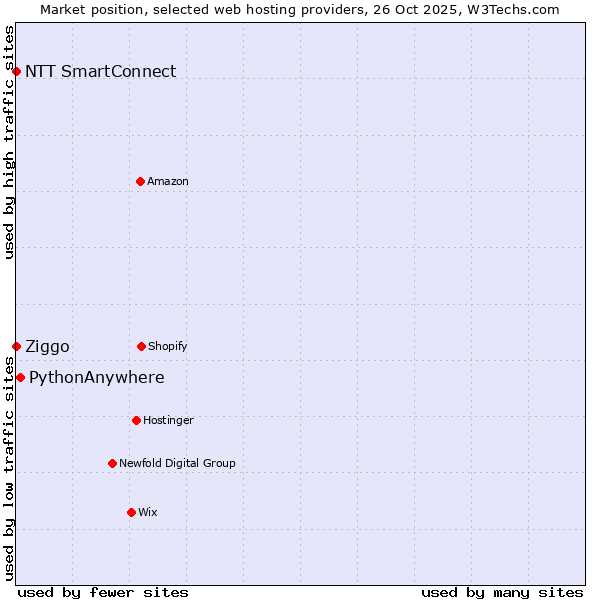
Task: Click the chart title mentioning W3Techs.com
Action: [x=300, y=9]
